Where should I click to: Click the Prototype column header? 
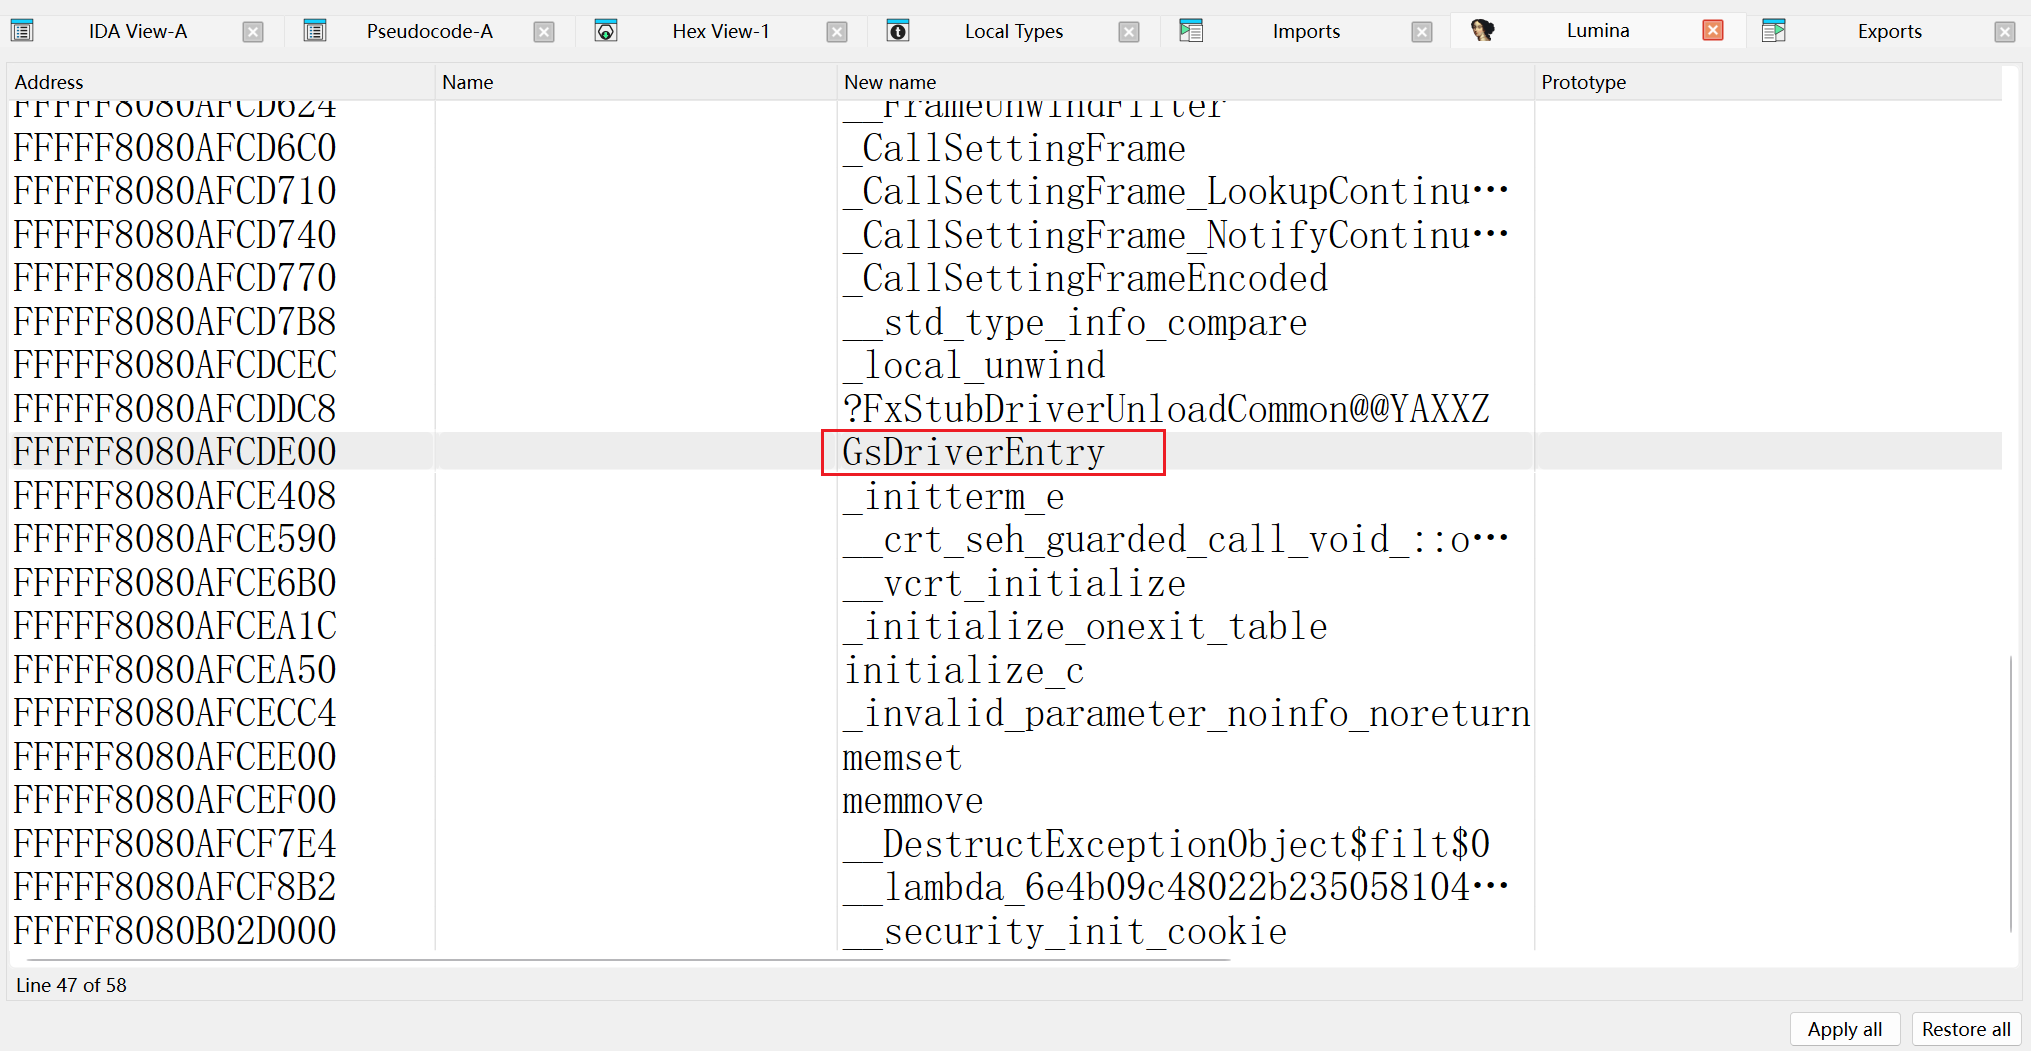[1583, 82]
